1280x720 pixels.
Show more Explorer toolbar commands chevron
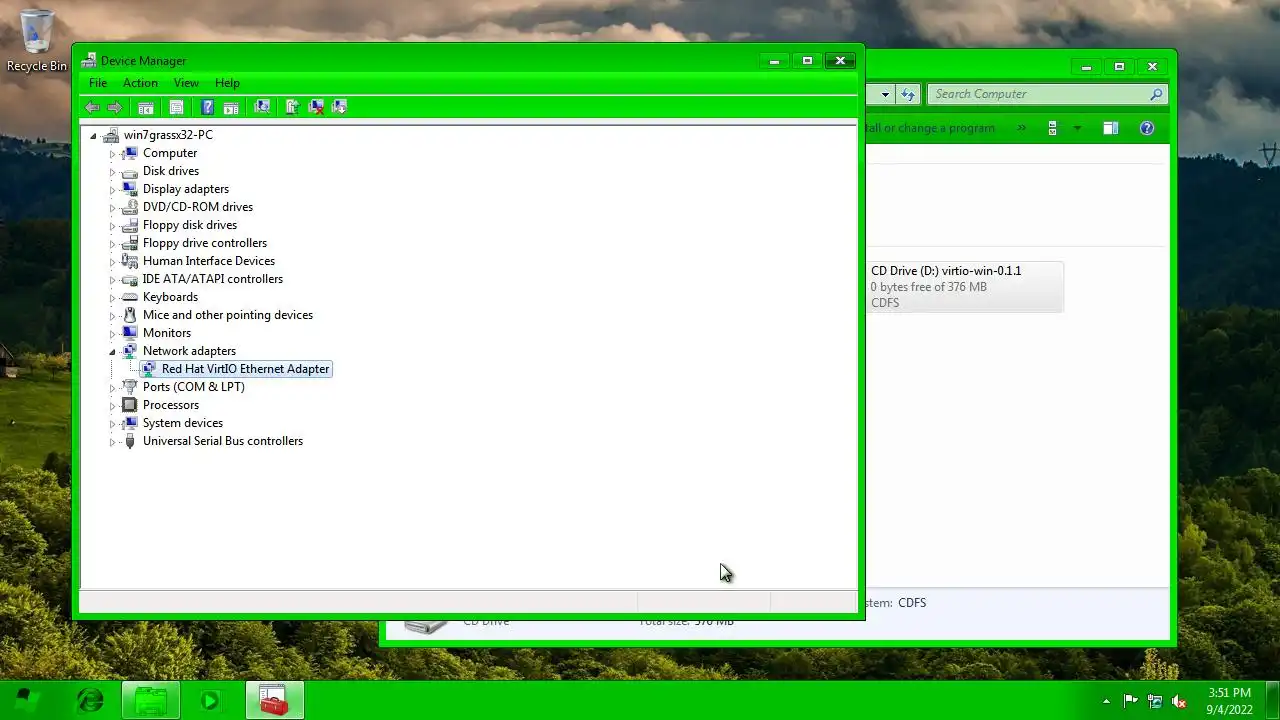click(1022, 128)
